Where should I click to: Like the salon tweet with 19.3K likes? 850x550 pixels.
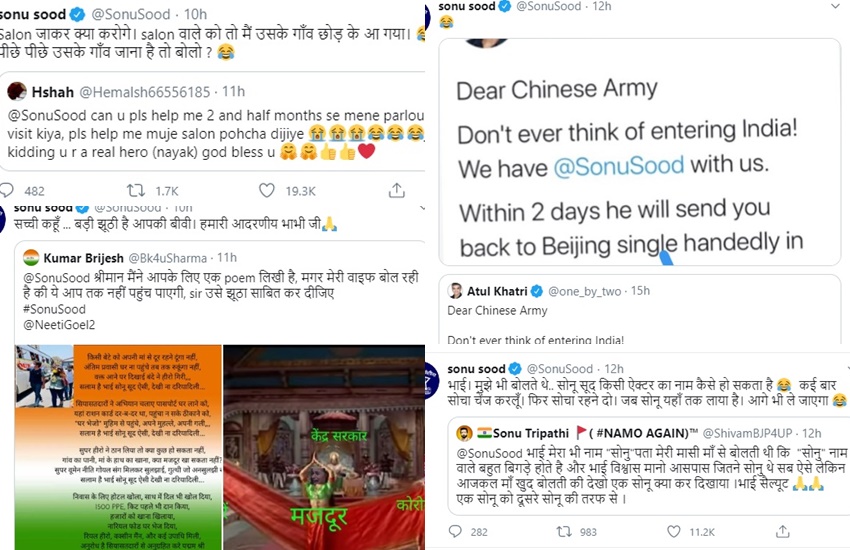tap(266, 190)
